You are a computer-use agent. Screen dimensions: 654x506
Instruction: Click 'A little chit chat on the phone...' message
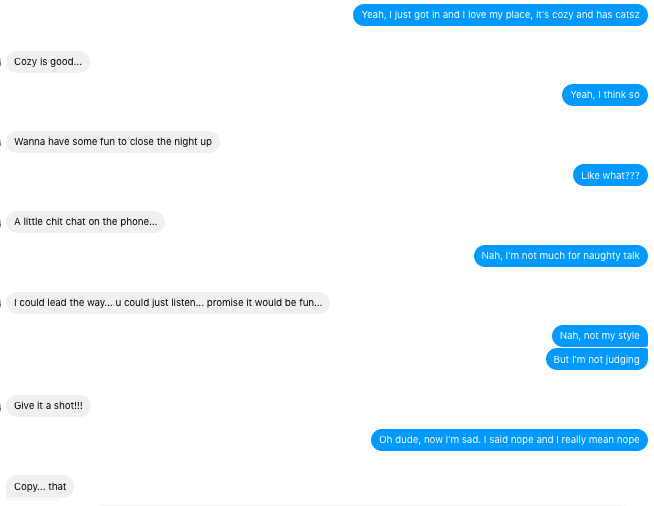[86, 222]
